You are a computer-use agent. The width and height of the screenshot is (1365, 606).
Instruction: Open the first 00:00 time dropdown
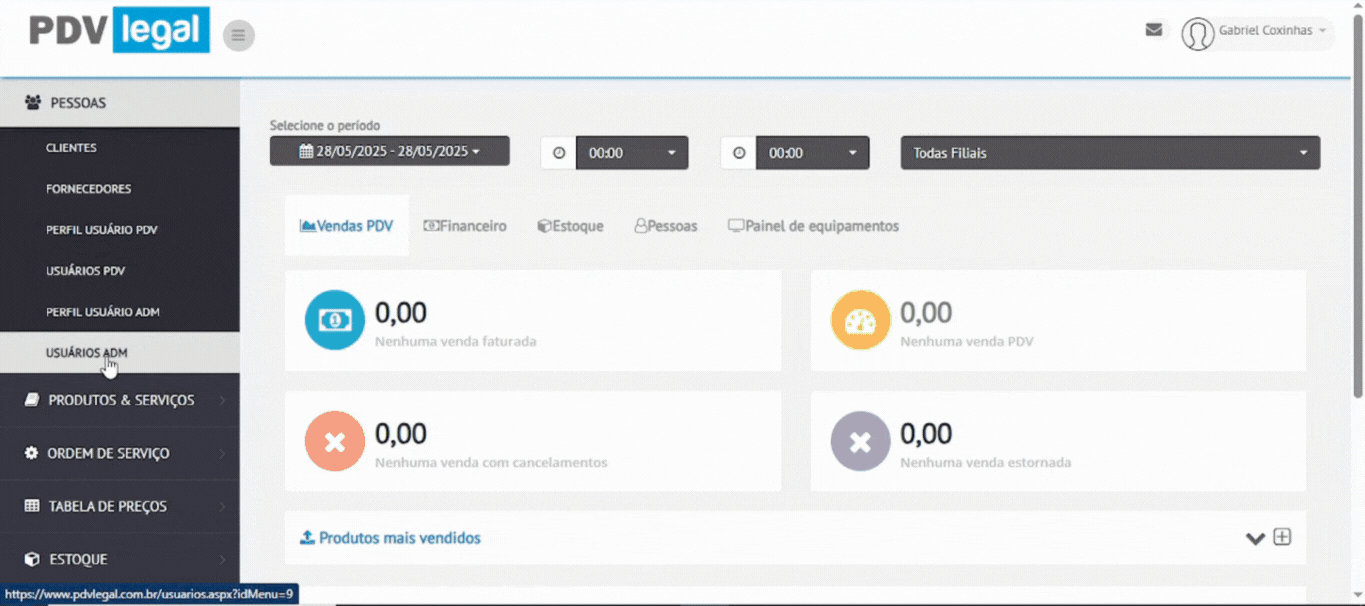point(631,153)
